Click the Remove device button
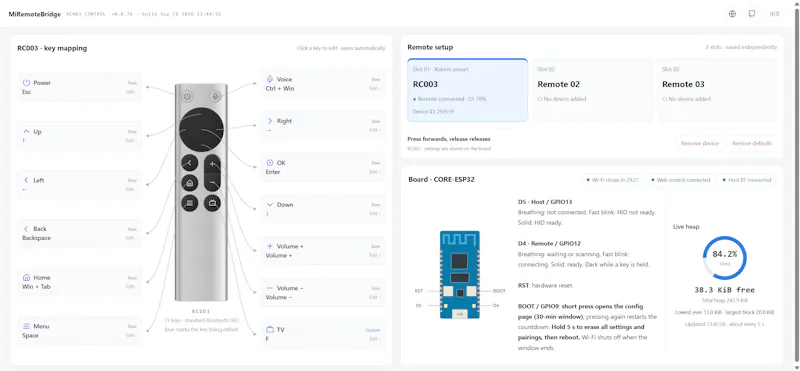Screen dimensions: 800x371 pyautogui.click(x=699, y=143)
